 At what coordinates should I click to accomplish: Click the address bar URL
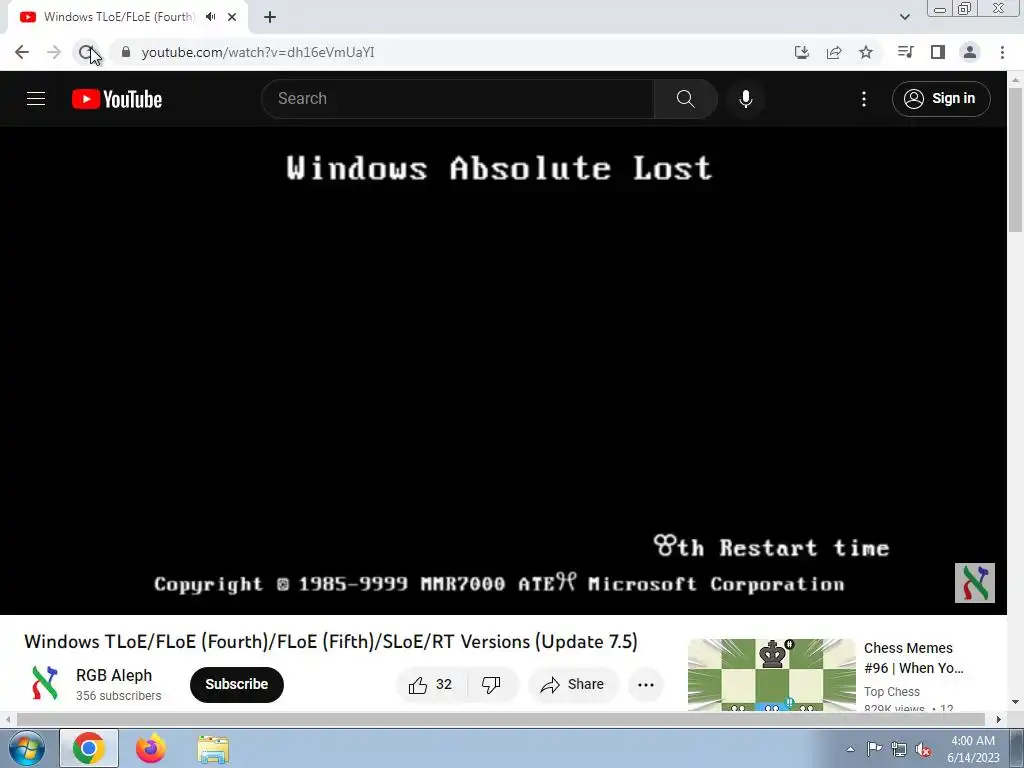coord(258,52)
